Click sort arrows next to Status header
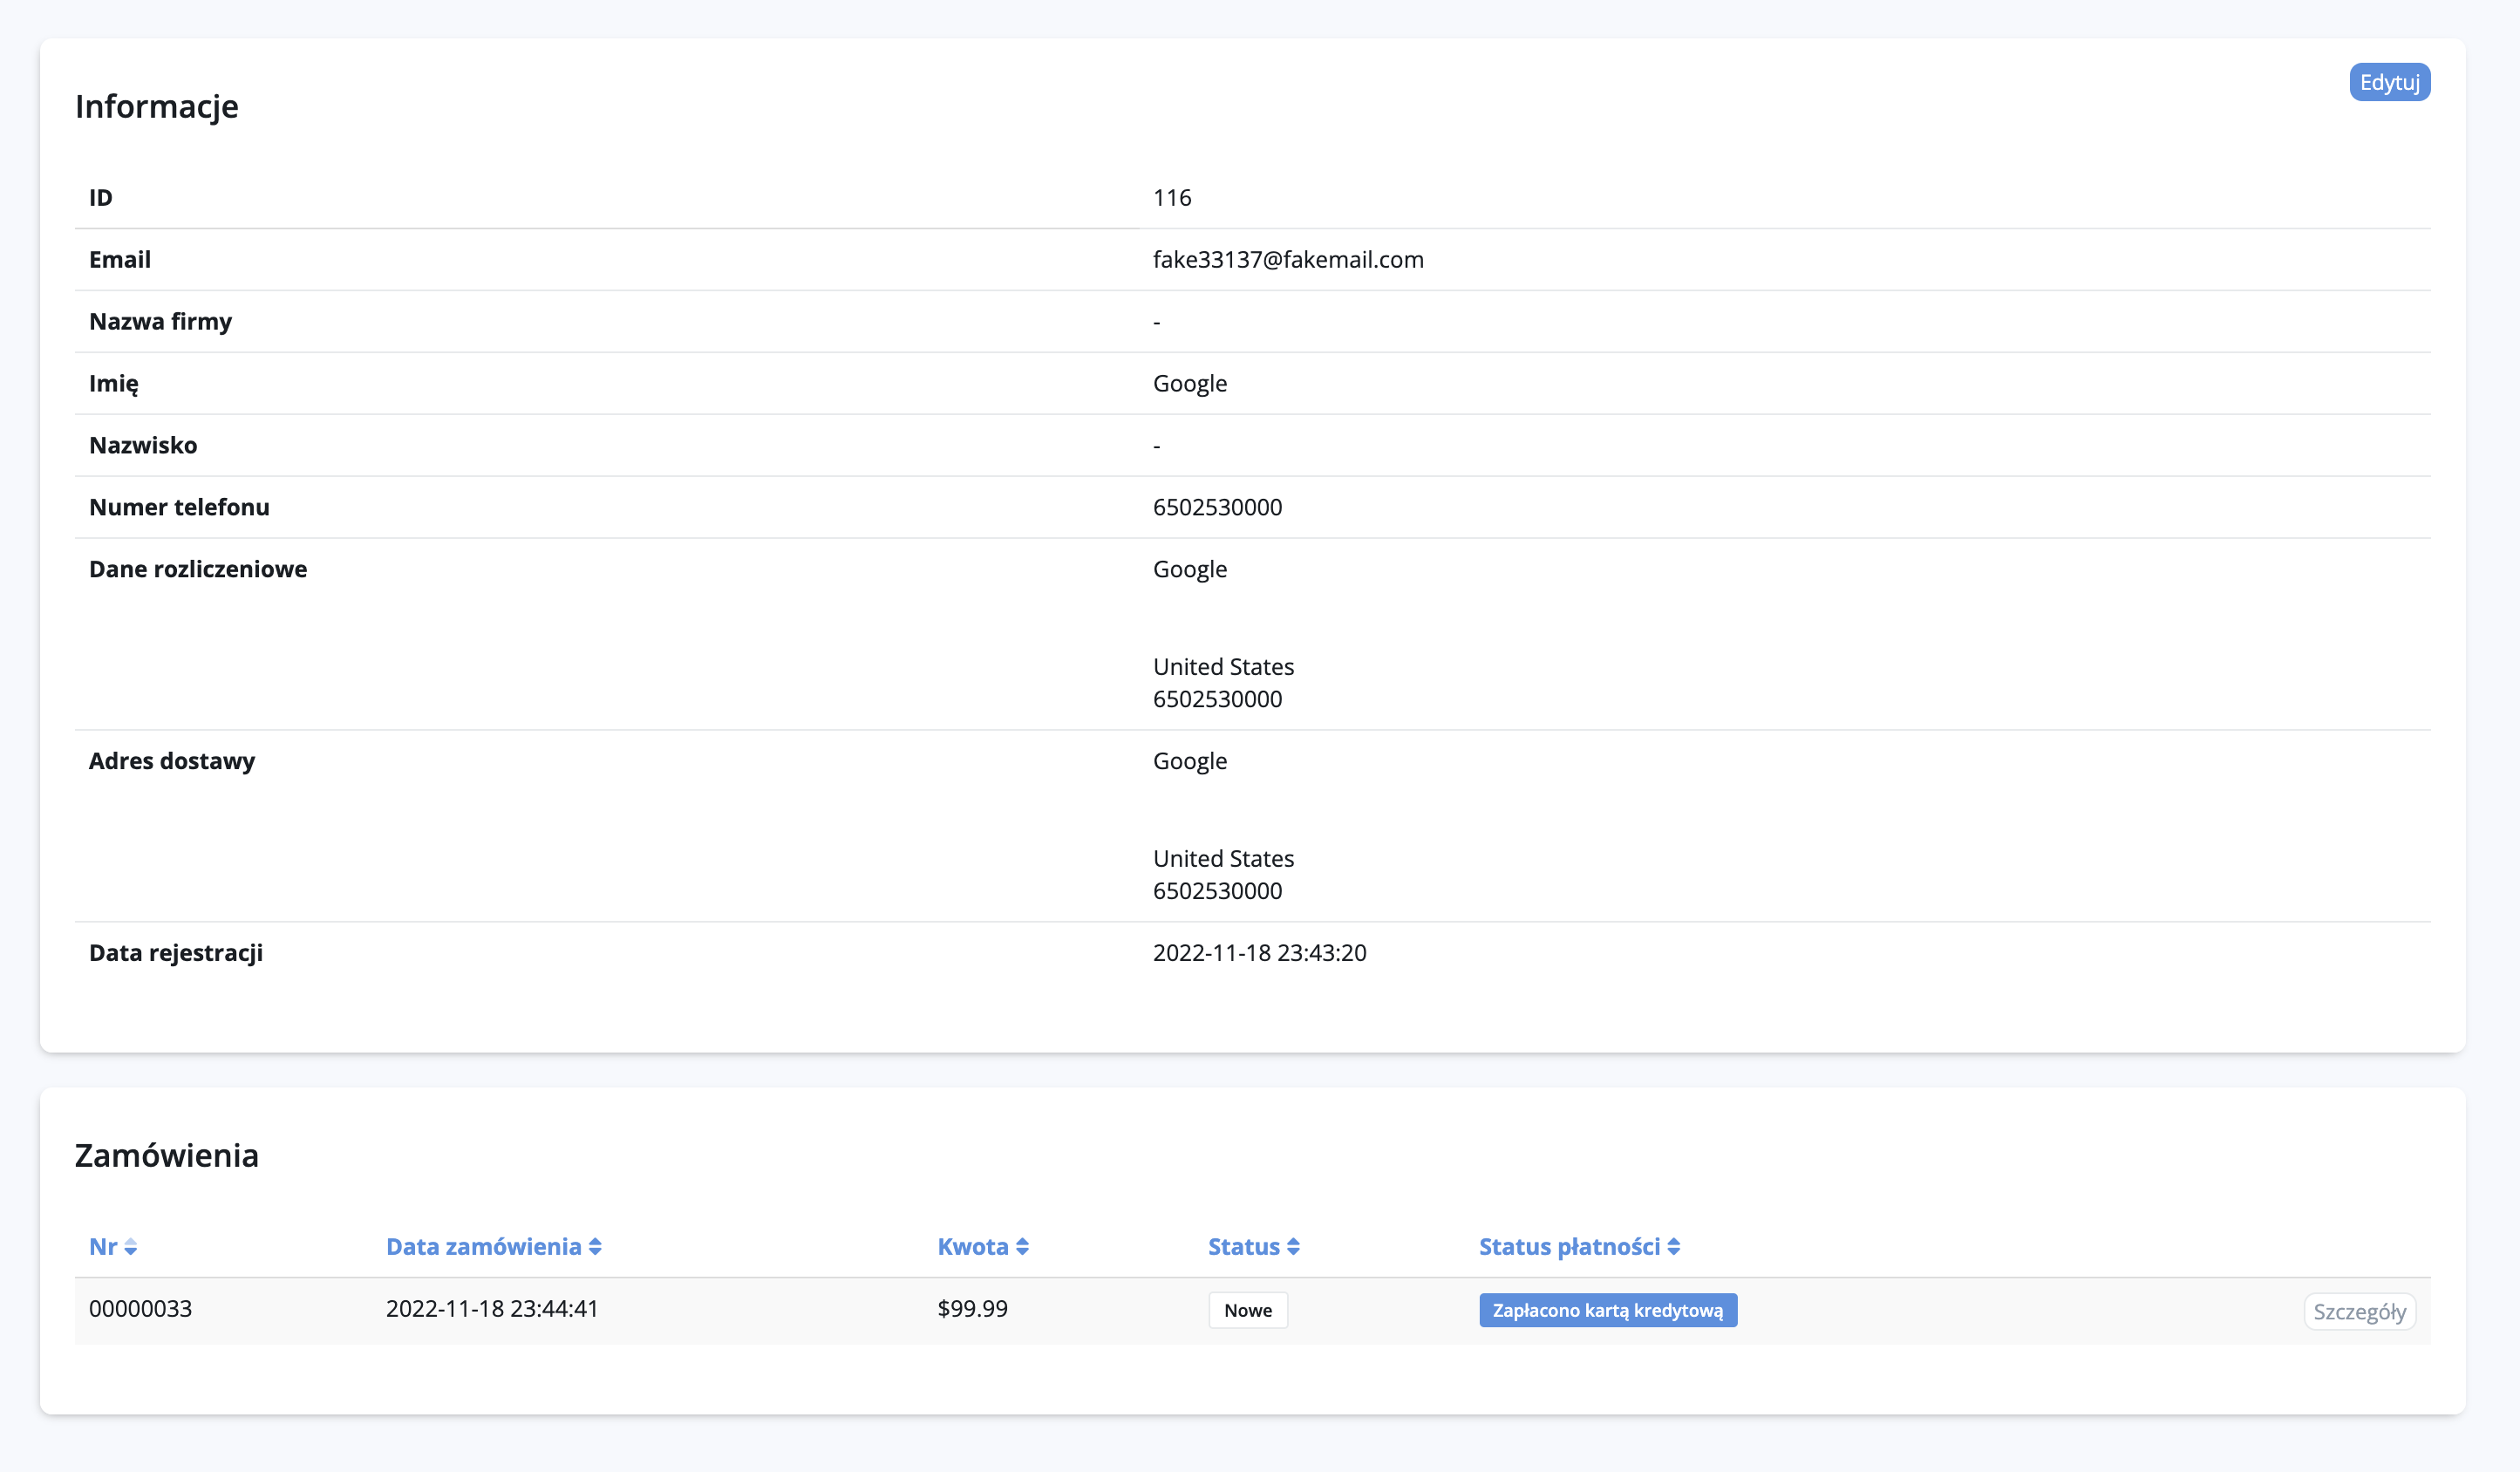This screenshot has height=1472, width=2520. [1293, 1247]
